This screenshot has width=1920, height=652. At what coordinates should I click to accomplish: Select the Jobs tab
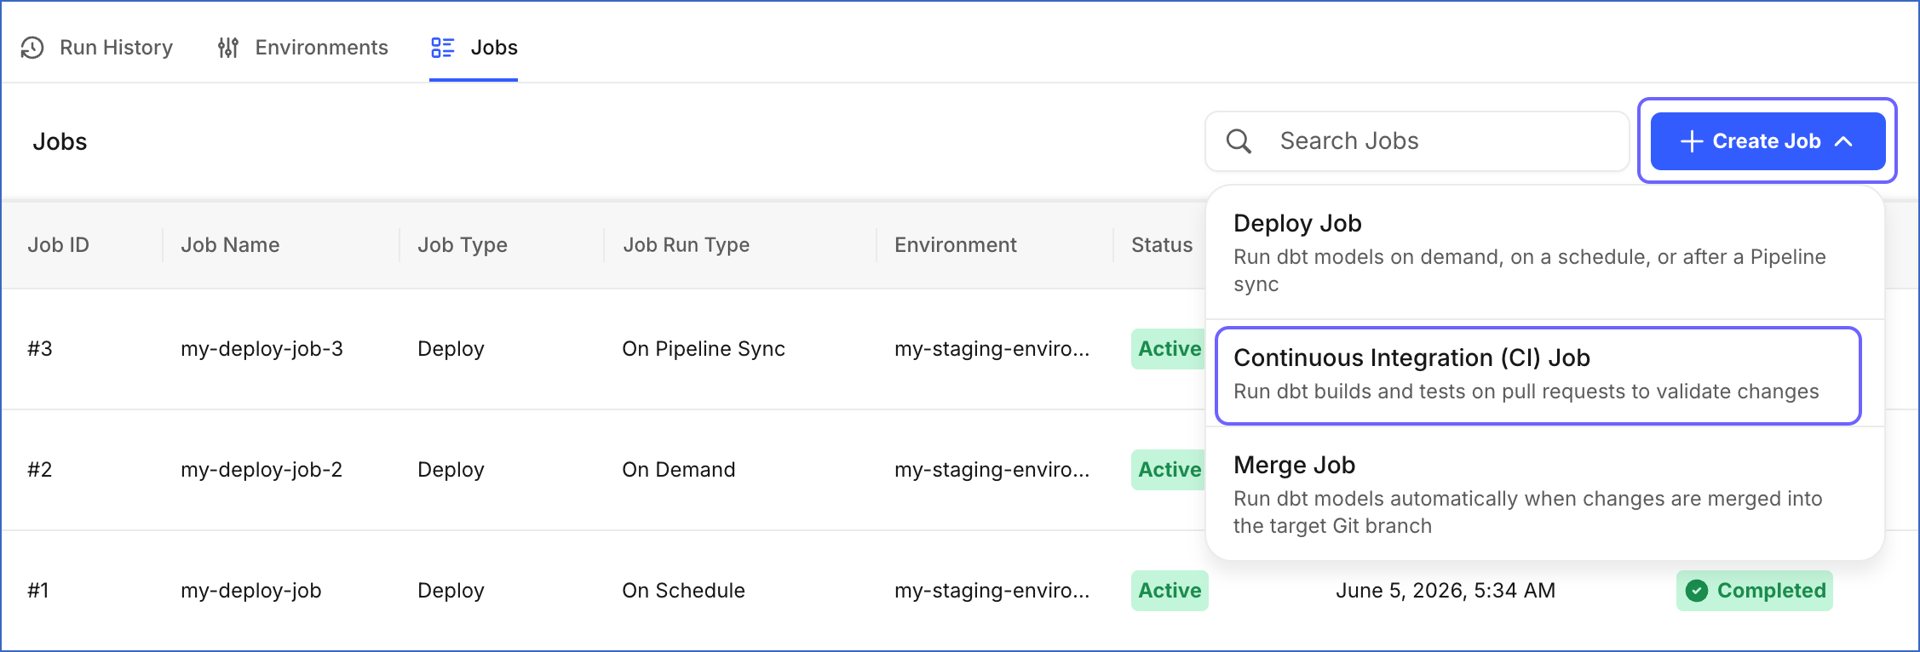[474, 48]
